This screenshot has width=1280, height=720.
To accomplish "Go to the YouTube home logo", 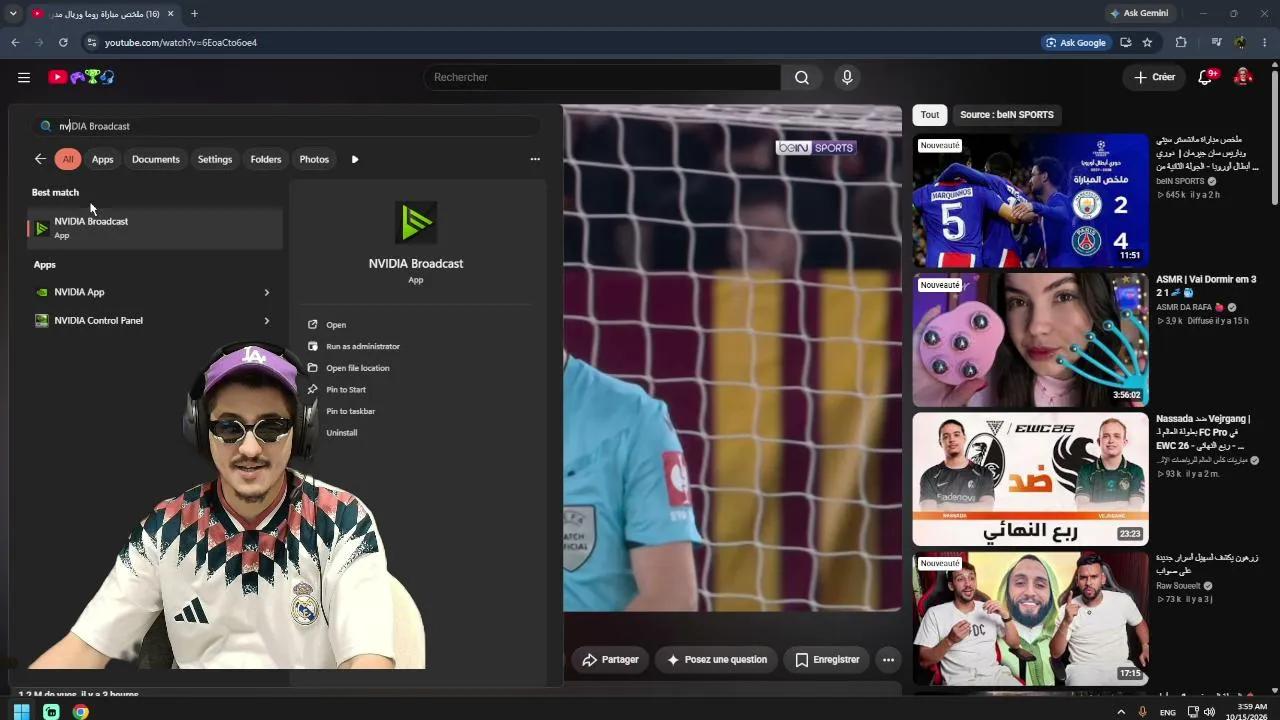I will point(82,77).
